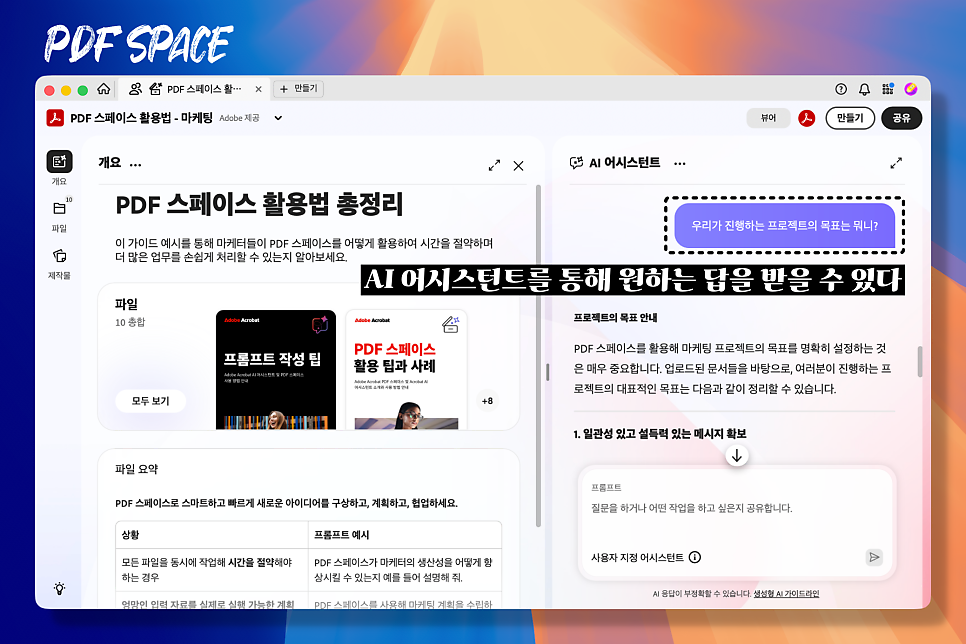966x644 pixels.
Task: Open the 개요 overview sidebar icon
Action: point(59,161)
